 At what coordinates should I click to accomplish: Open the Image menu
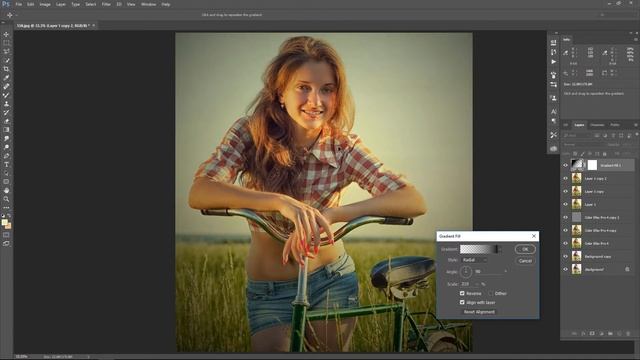point(45,4)
